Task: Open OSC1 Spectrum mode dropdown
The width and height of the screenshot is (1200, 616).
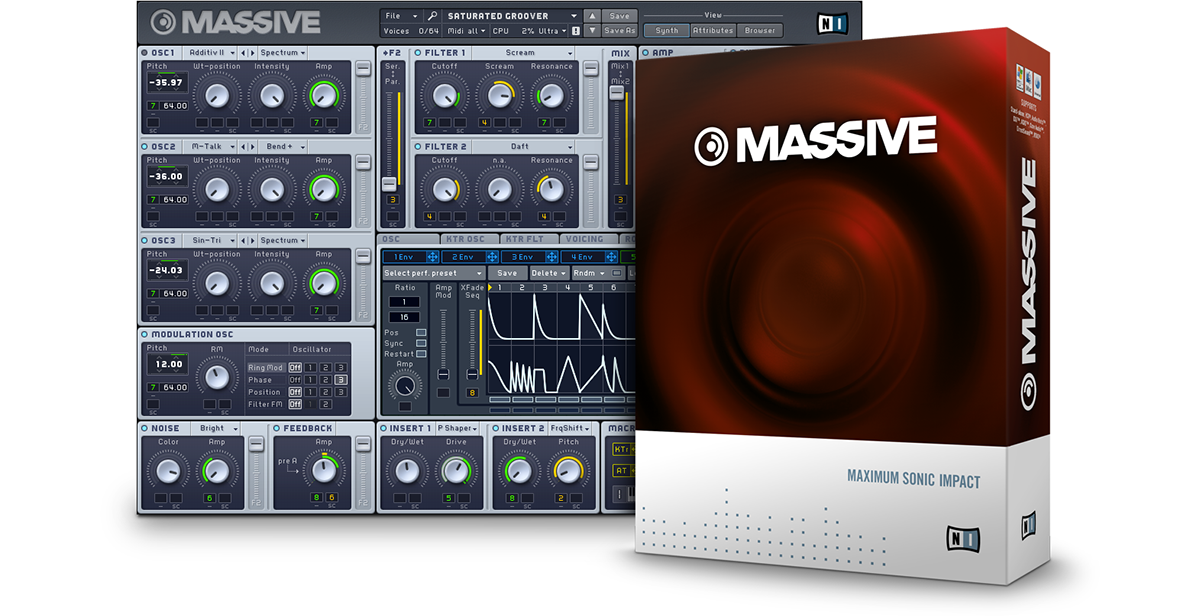Action: point(284,52)
